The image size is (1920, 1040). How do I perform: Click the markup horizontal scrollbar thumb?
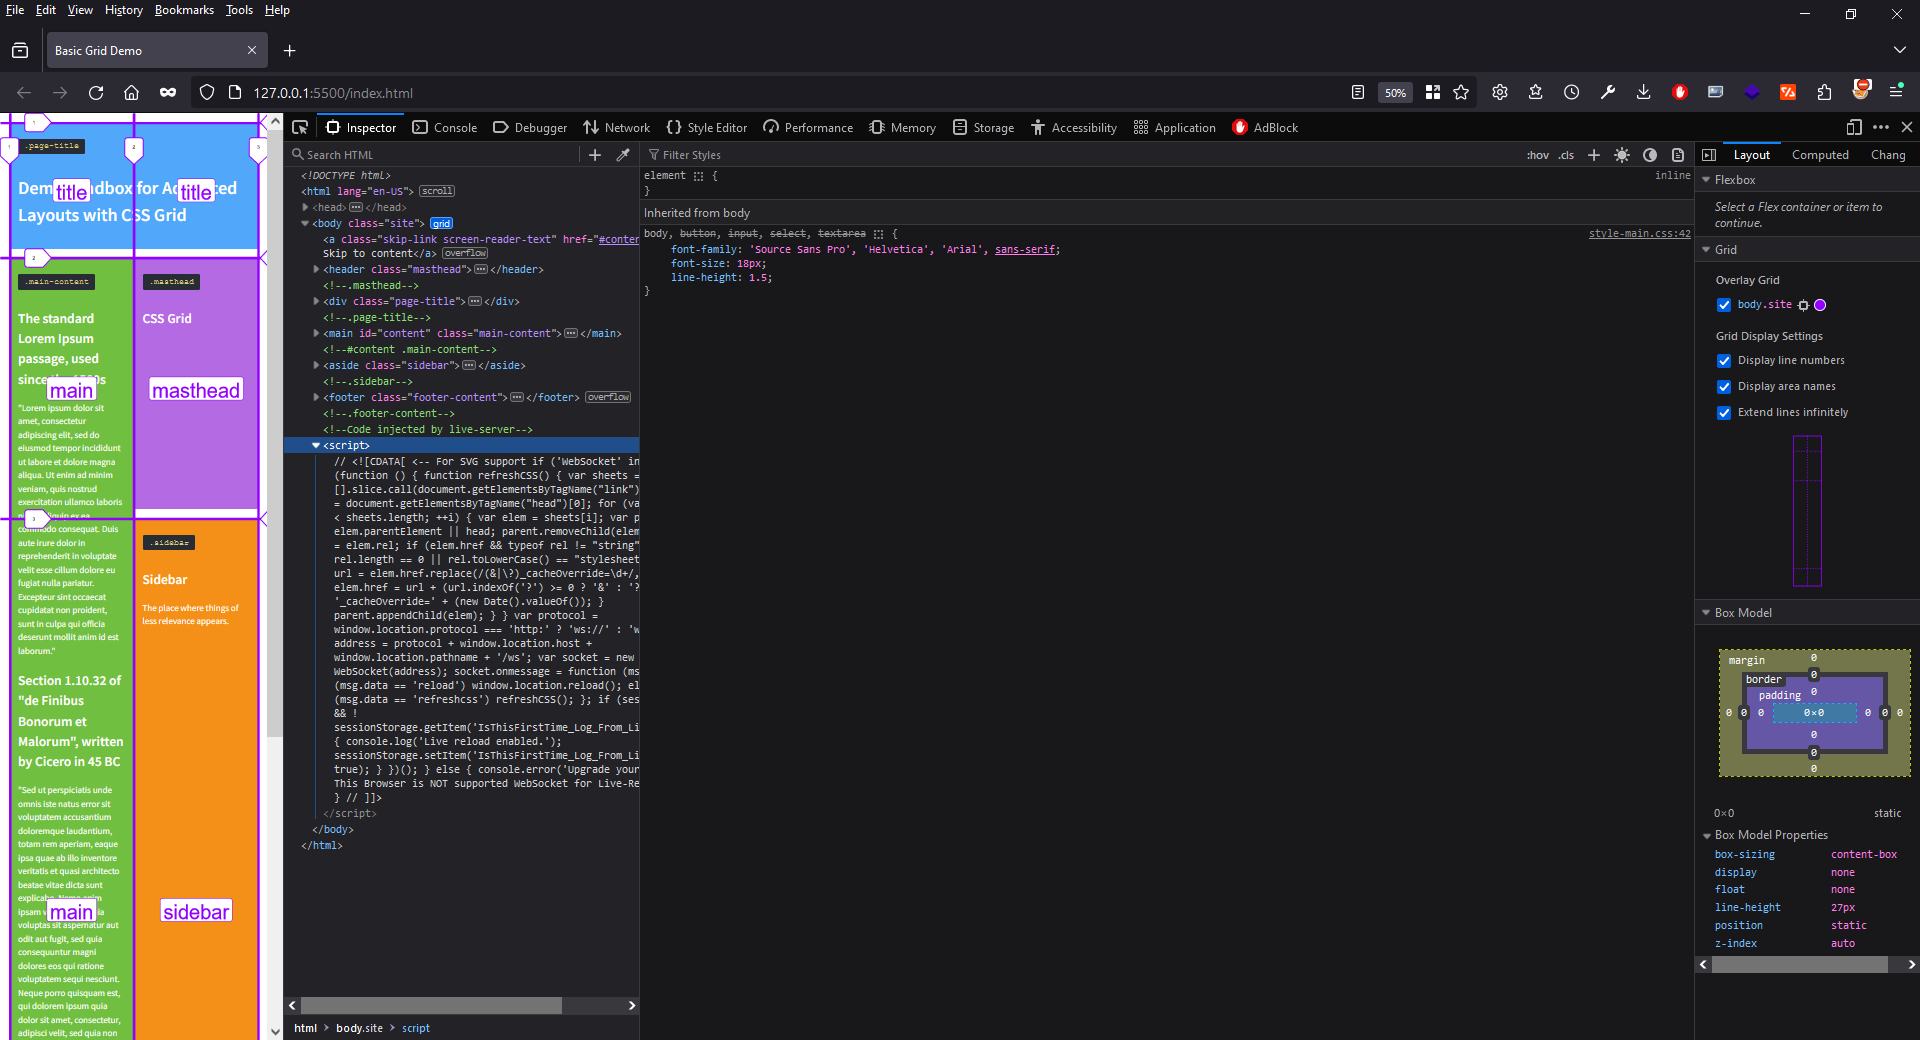click(x=431, y=1005)
